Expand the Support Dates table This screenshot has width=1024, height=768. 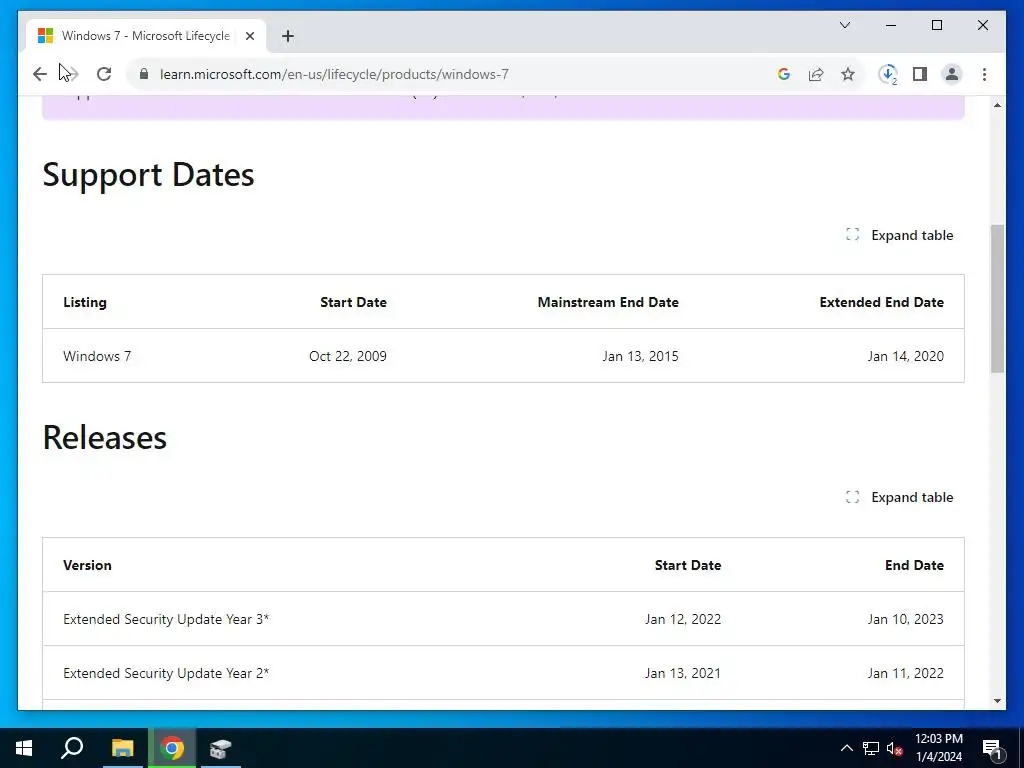coord(899,235)
